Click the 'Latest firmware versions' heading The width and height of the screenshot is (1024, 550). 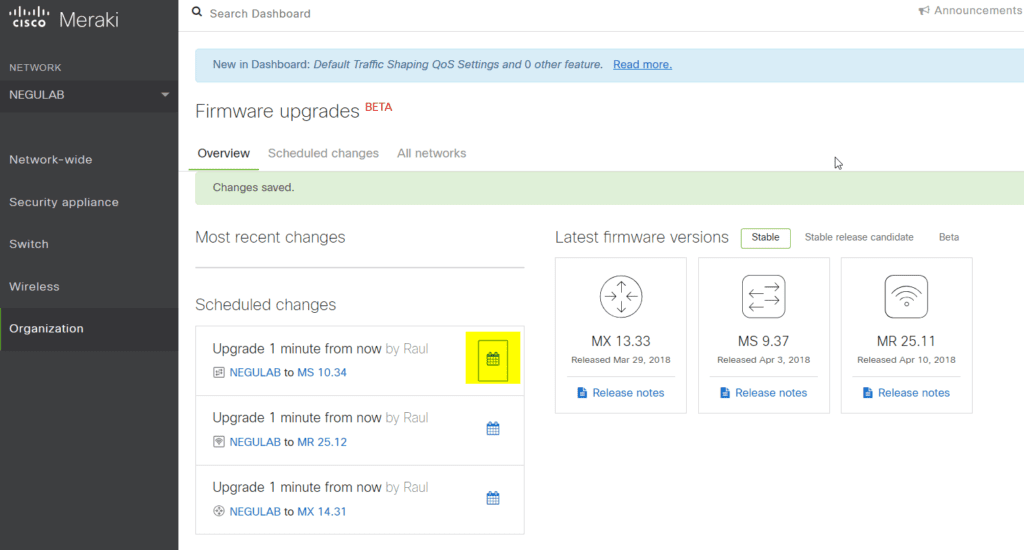coord(642,237)
